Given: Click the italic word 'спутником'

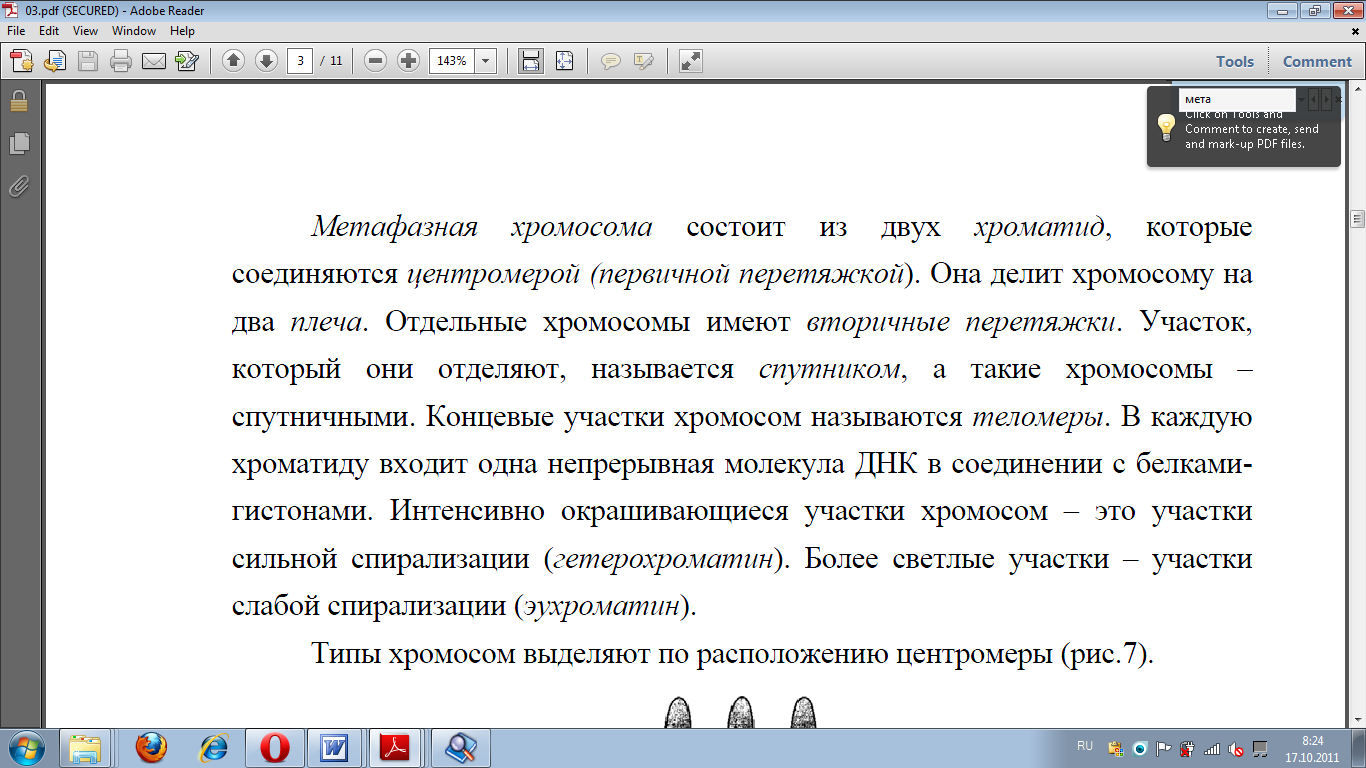Looking at the screenshot, I should [x=829, y=371].
